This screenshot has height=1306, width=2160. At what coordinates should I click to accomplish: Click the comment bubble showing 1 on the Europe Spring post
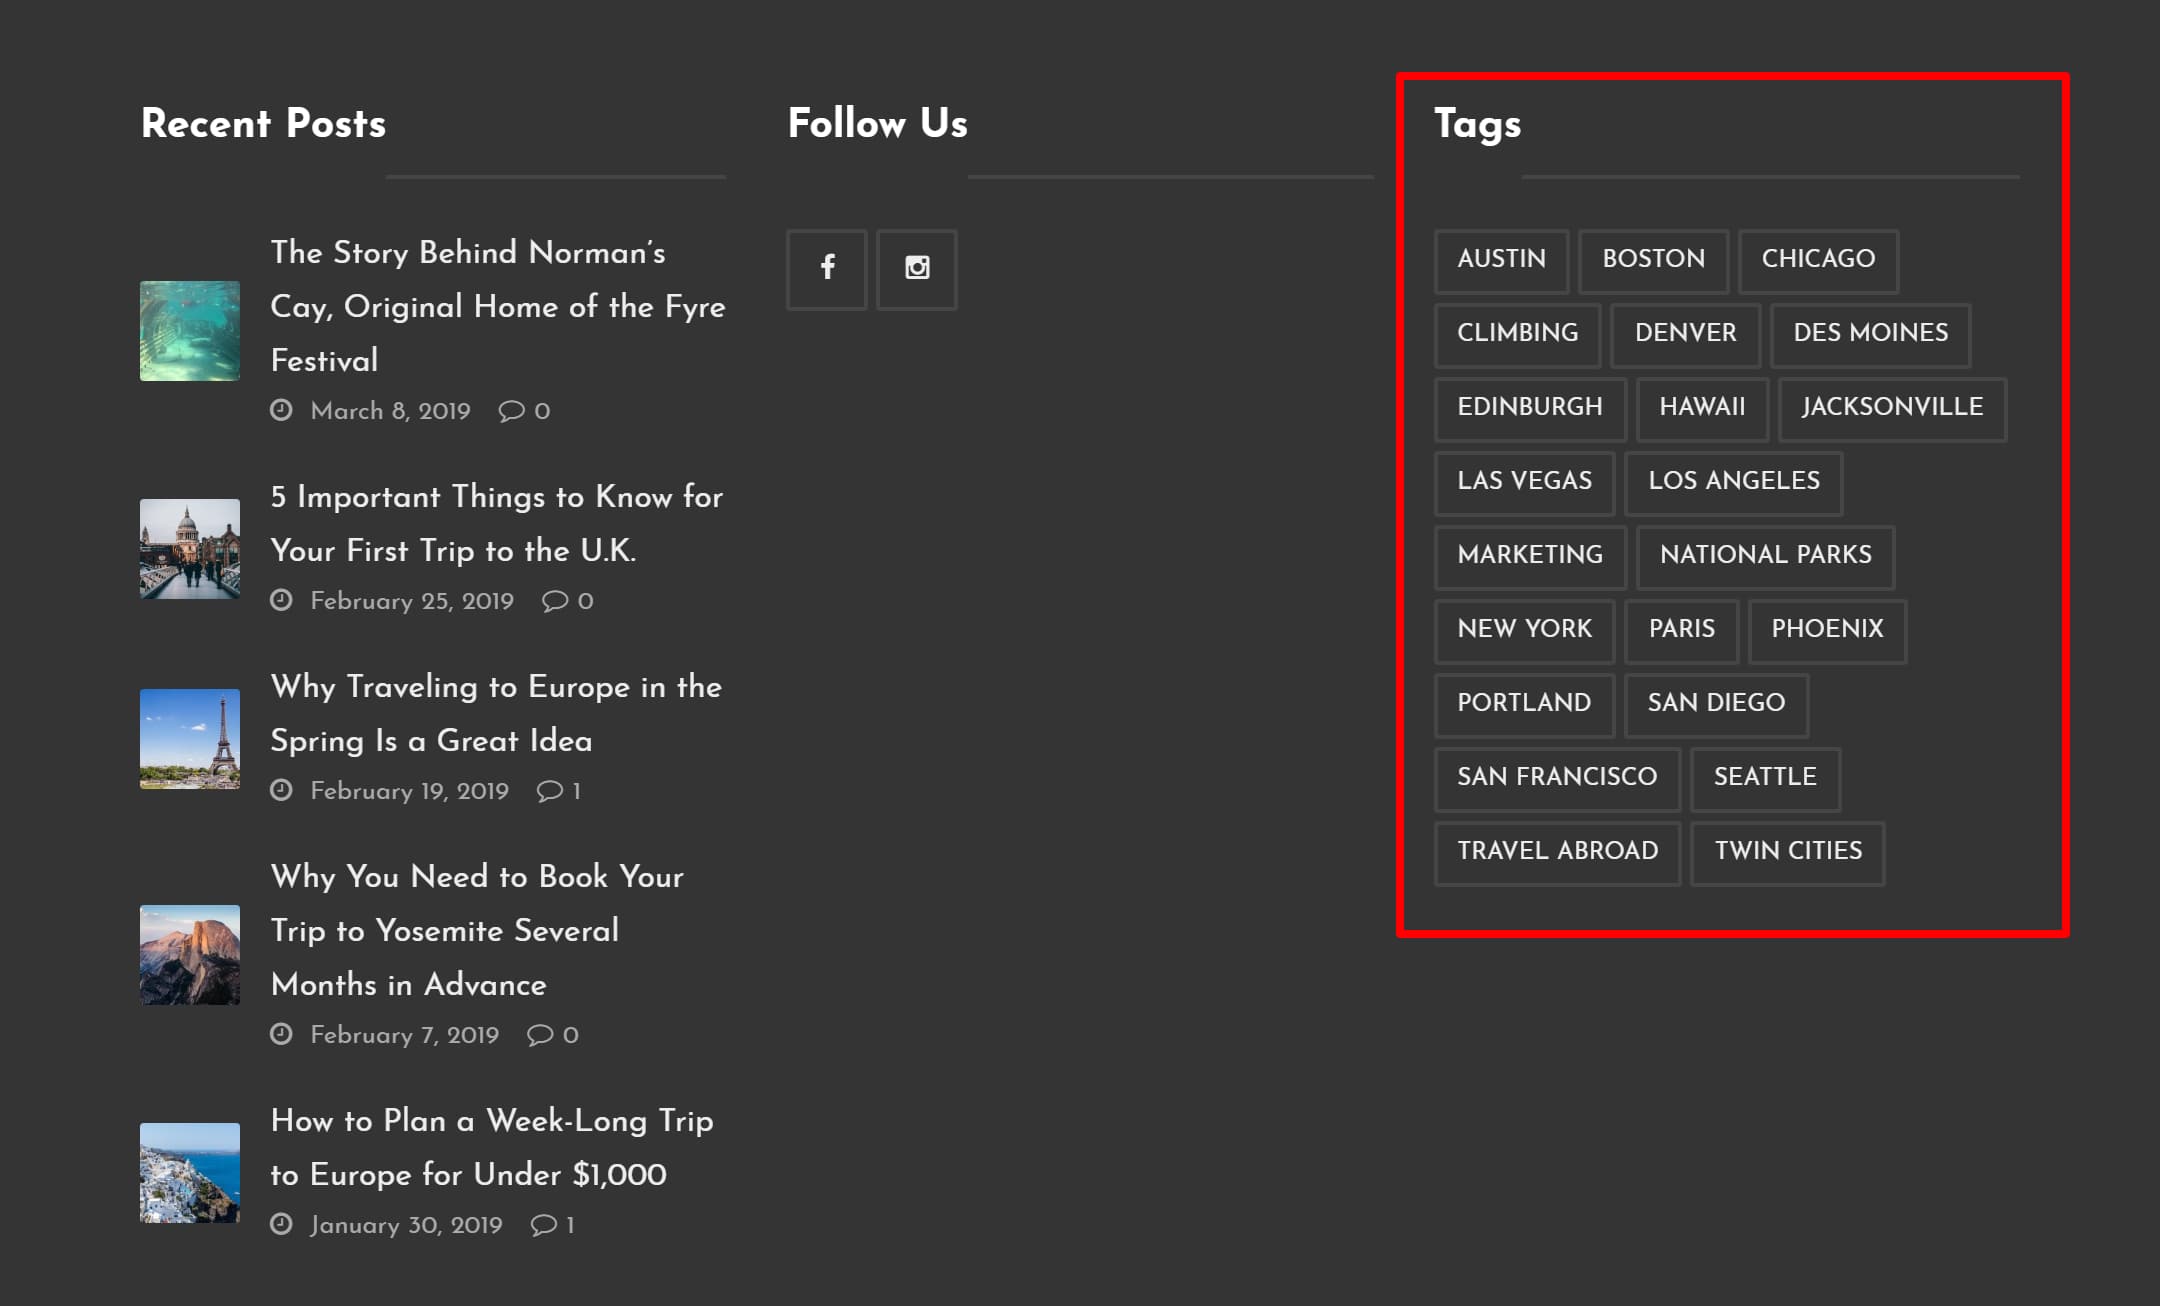click(x=547, y=790)
